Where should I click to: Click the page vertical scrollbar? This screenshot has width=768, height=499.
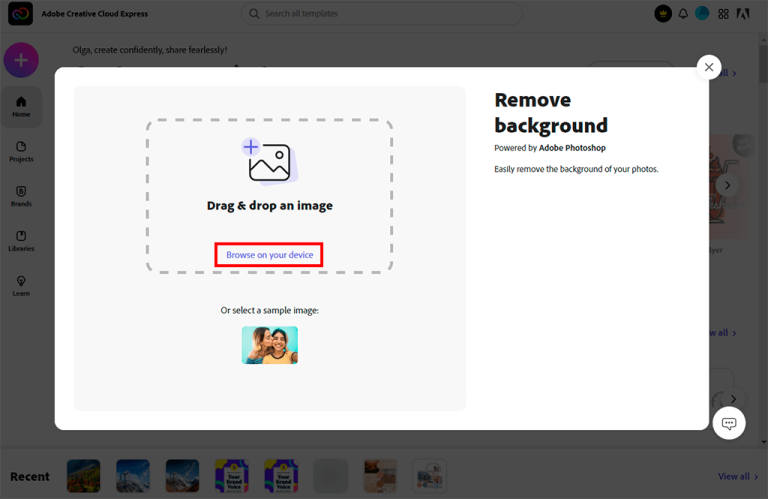click(x=764, y=64)
